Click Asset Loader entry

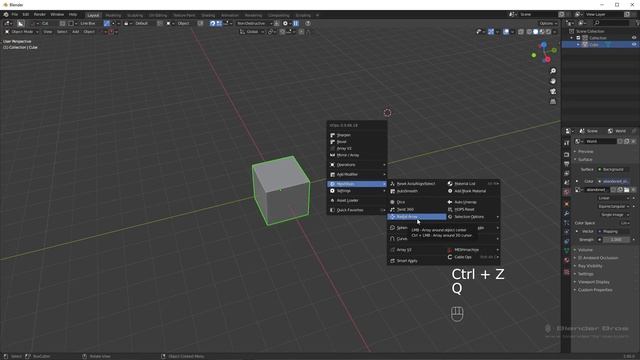coord(357,200)
